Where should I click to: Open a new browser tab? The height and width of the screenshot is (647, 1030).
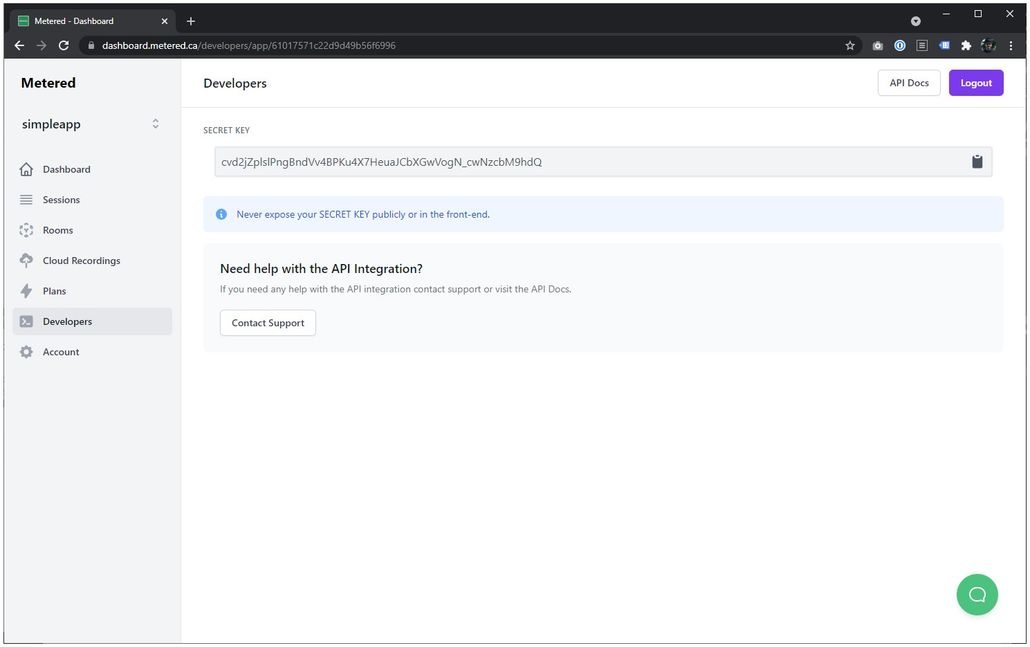pyautogui.click(x=190, y=21)
